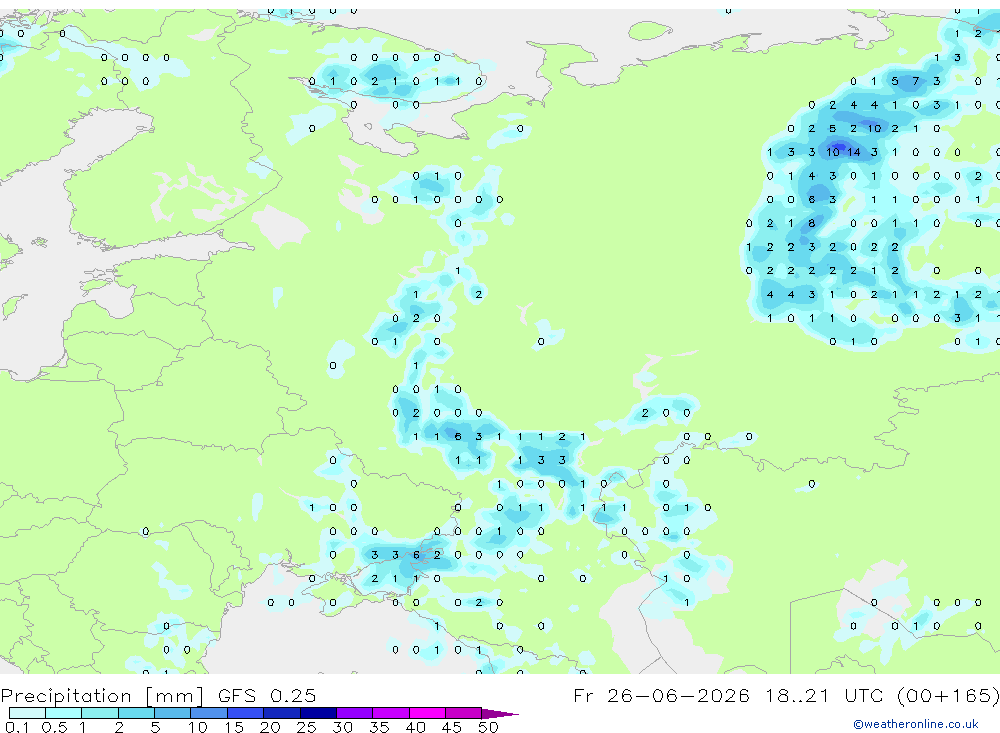This screenshot has width=1000, height=733.
Task: Click the 40–45 mm magenta legend swatch
Action: point(427,713)
